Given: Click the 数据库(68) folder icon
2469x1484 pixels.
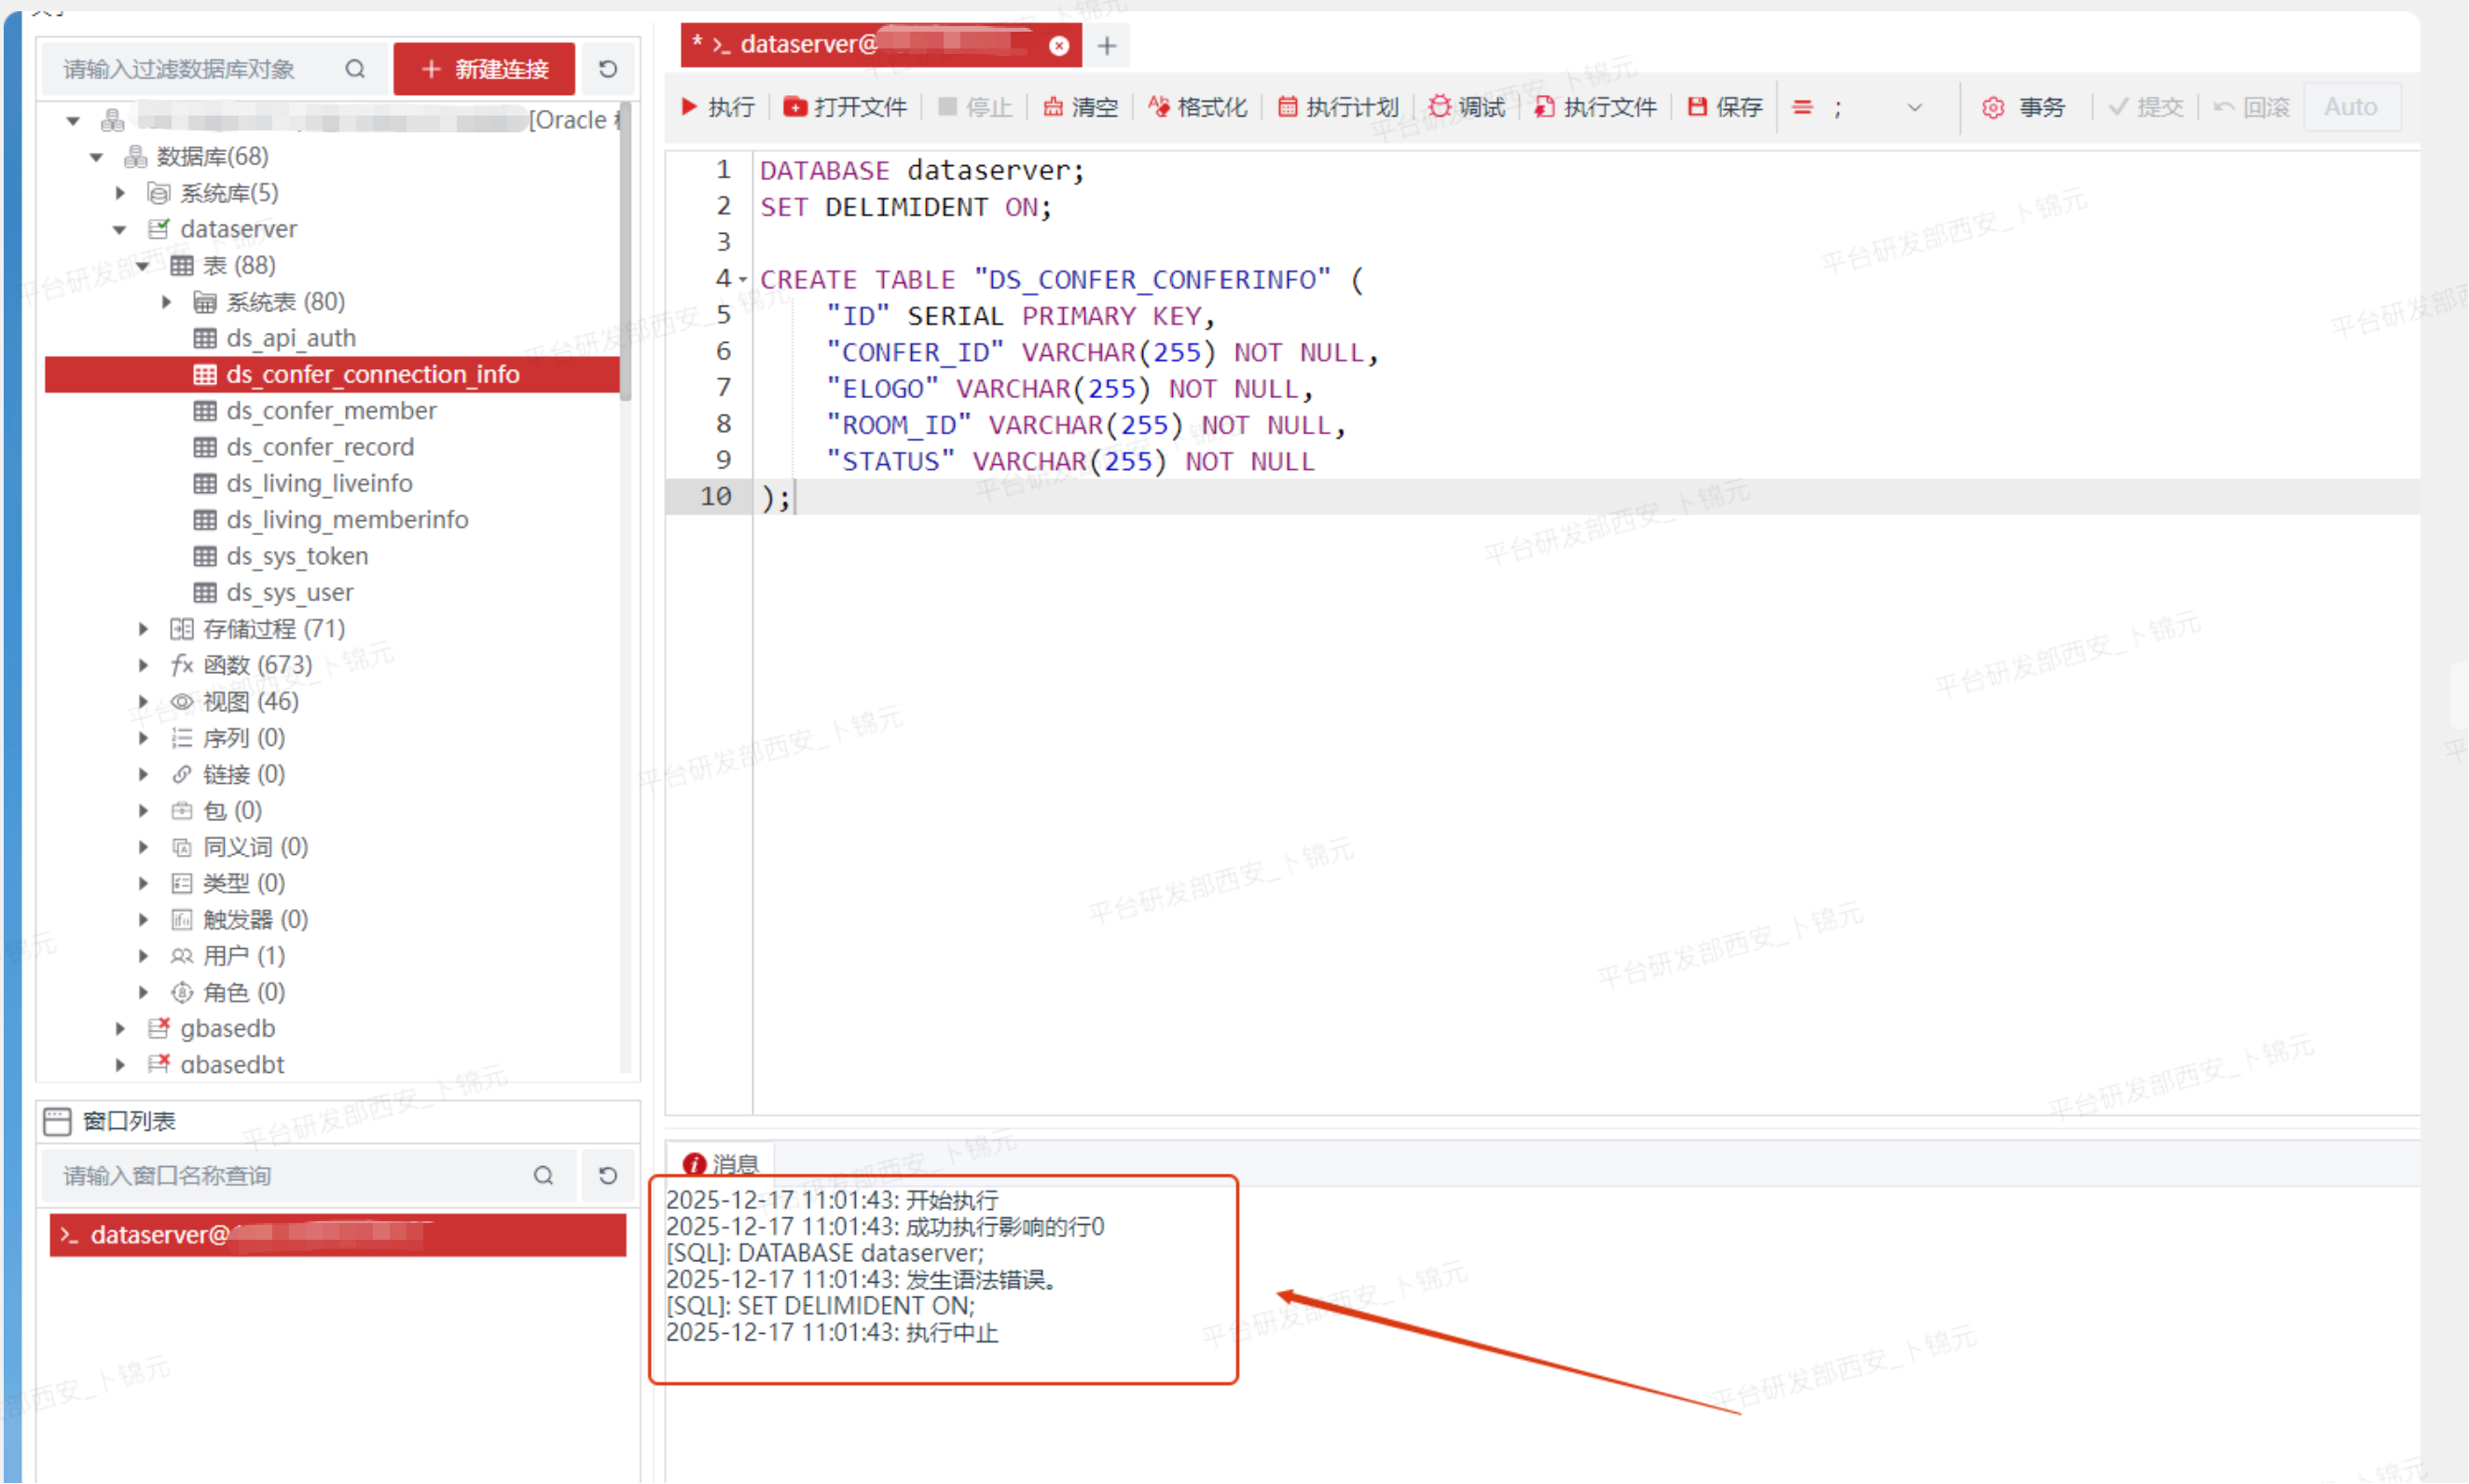Looking at the screenshot, I should [x=135, y=157].
